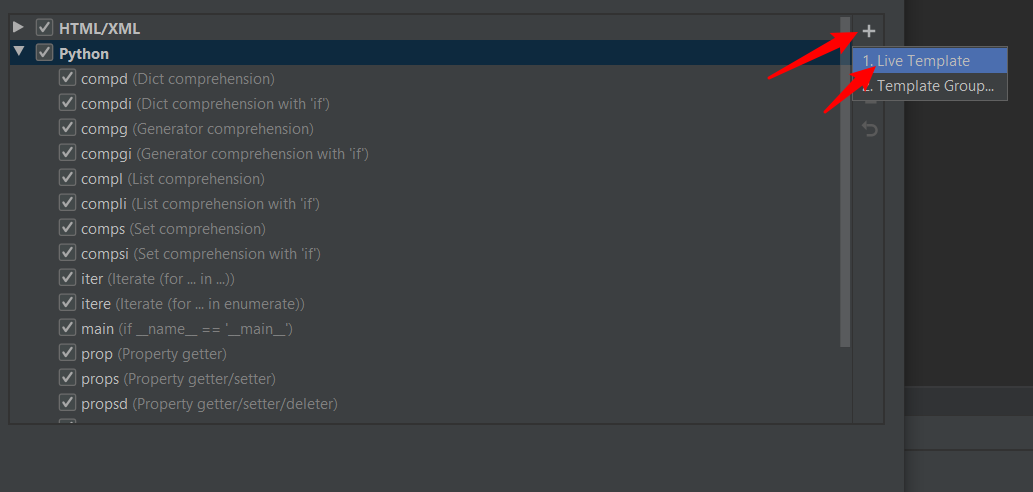Uncheck the HTML/XML group checkbox
This screenshot has width=1033, height=492.
coord(44,28)
